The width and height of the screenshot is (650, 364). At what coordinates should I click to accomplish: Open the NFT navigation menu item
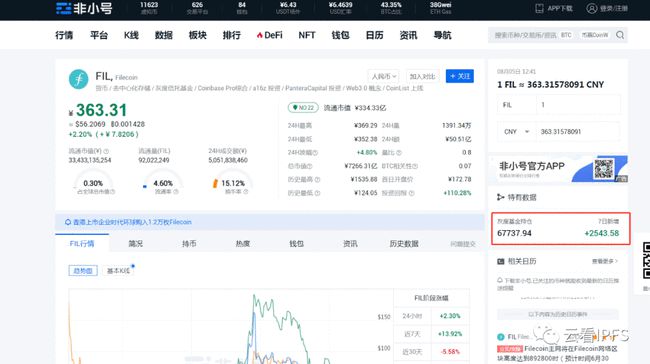click(x=307, y=36)
